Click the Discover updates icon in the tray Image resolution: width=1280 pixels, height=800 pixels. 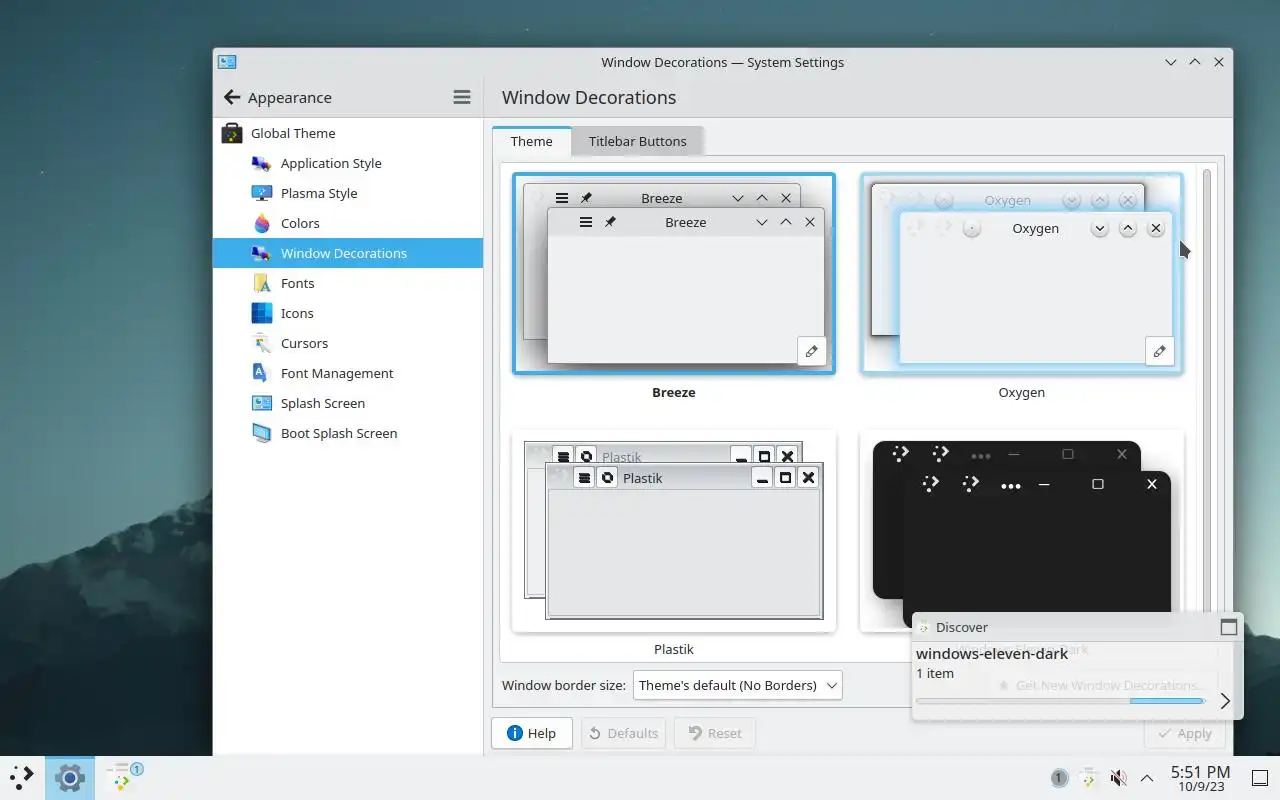point(1088,778)
